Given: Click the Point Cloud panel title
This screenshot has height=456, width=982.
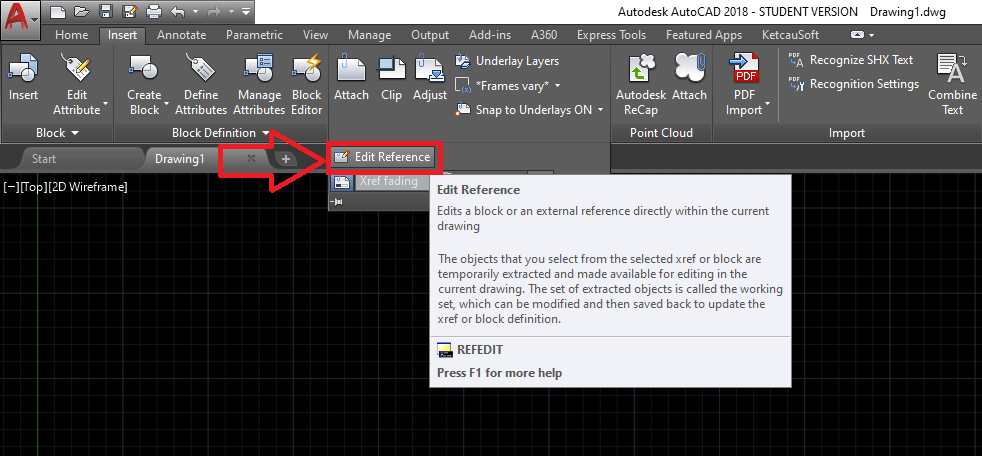Looking at the screenshot, I should (x=661, y=133).
